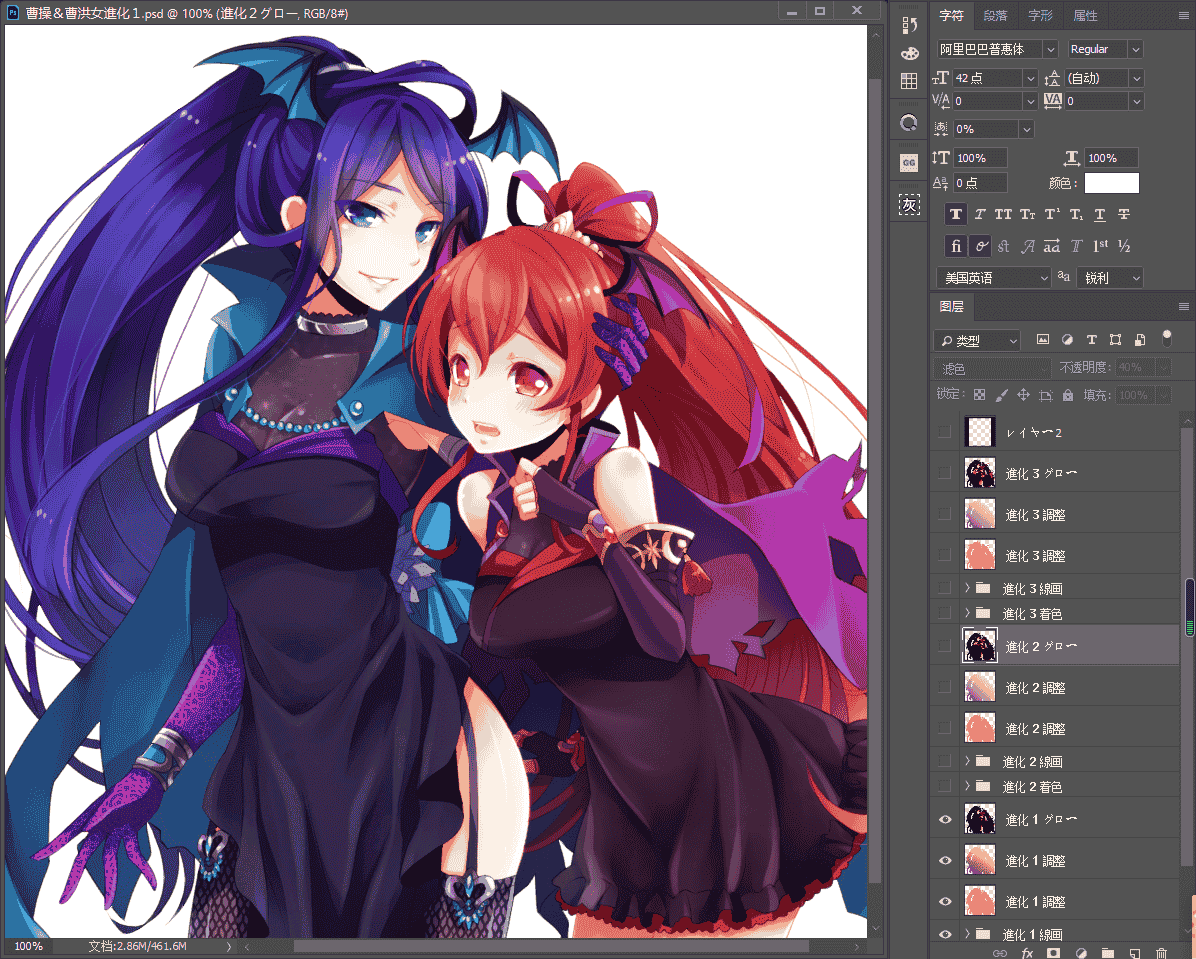Image resolution: width=1196 pixels, height=959 pixels.
Task: Click the white text color swatch
Action: click(1111, 183)
